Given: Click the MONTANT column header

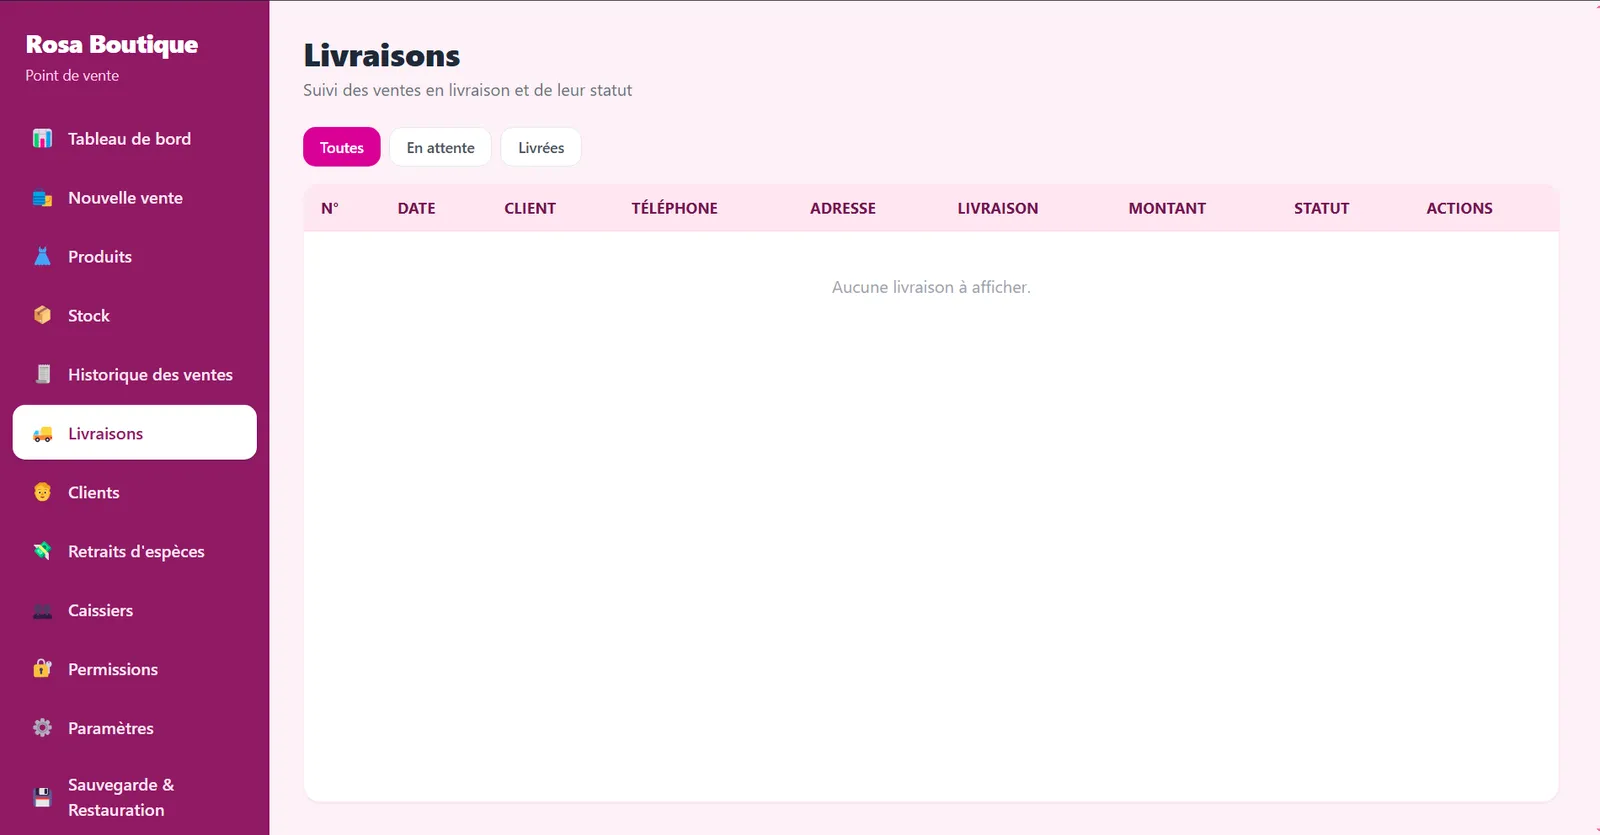Looking at the screenshot, I should tap(1167, 208).
